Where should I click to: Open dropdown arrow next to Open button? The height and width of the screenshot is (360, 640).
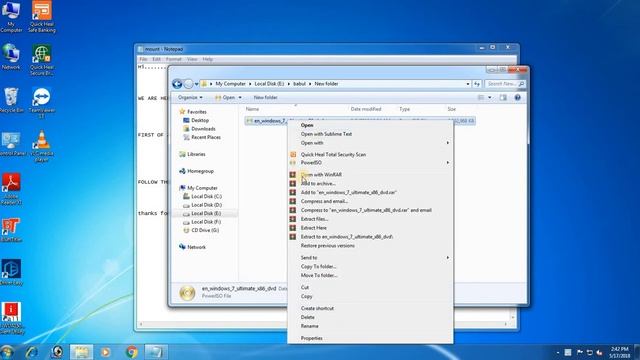point(240,98)
